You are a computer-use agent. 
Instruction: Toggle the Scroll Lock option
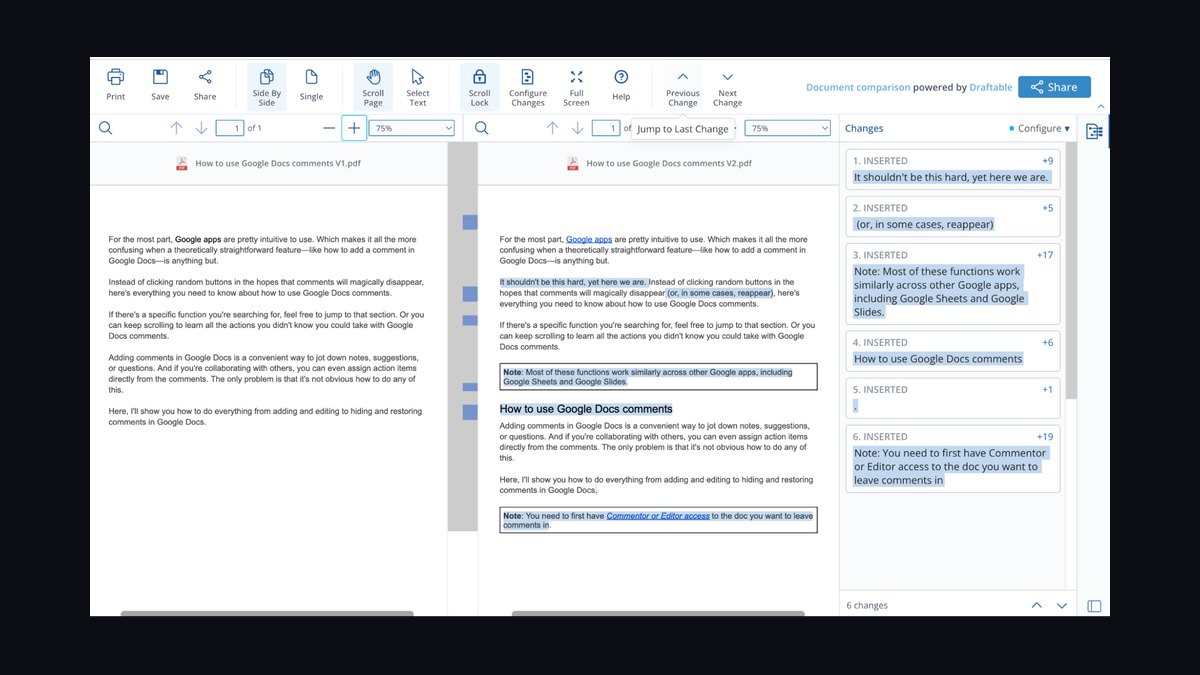(x=480, y=87)
